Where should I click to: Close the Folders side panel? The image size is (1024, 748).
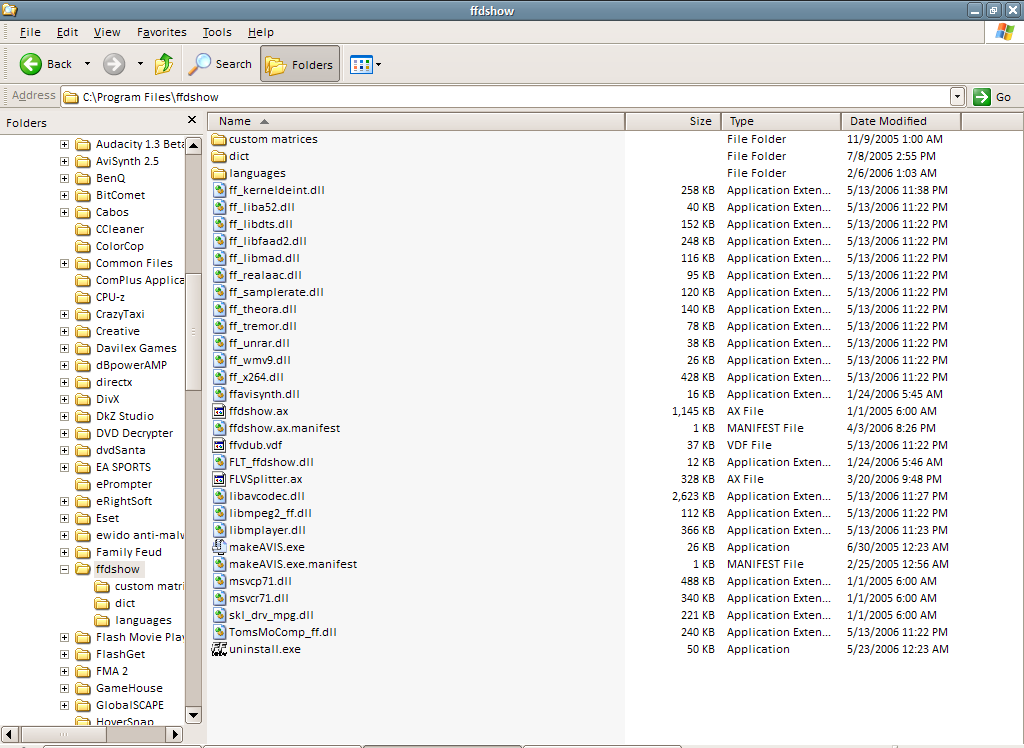(x=192, y=121)
